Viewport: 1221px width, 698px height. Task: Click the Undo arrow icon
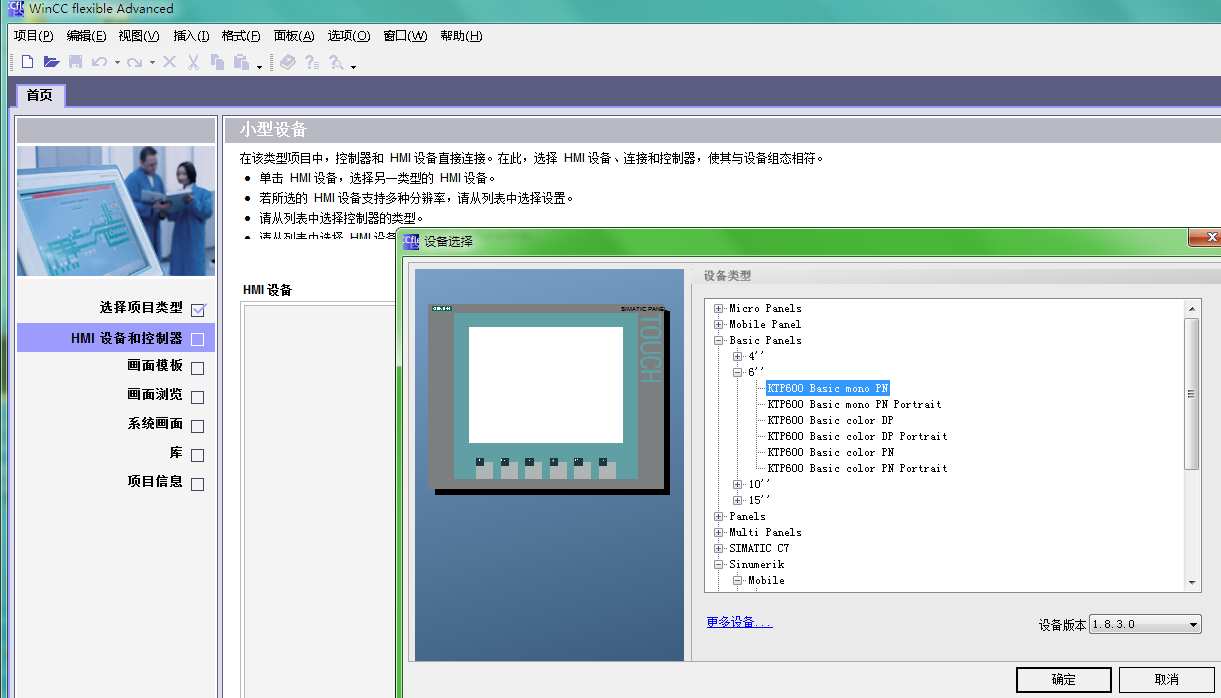tap(99, 62)
